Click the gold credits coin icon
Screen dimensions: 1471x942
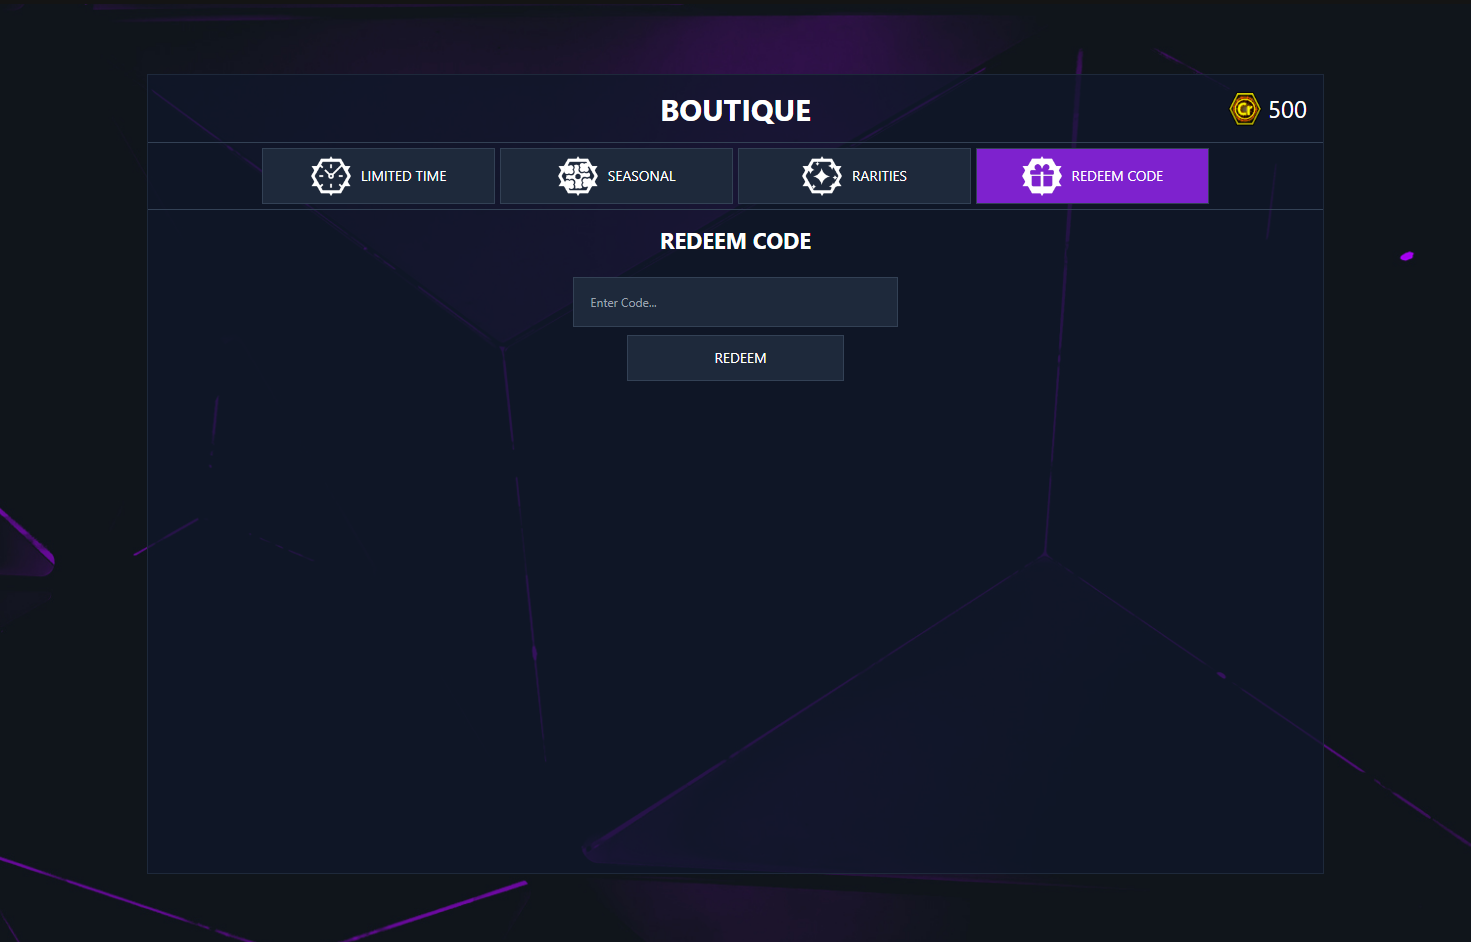pos(1244,109)
